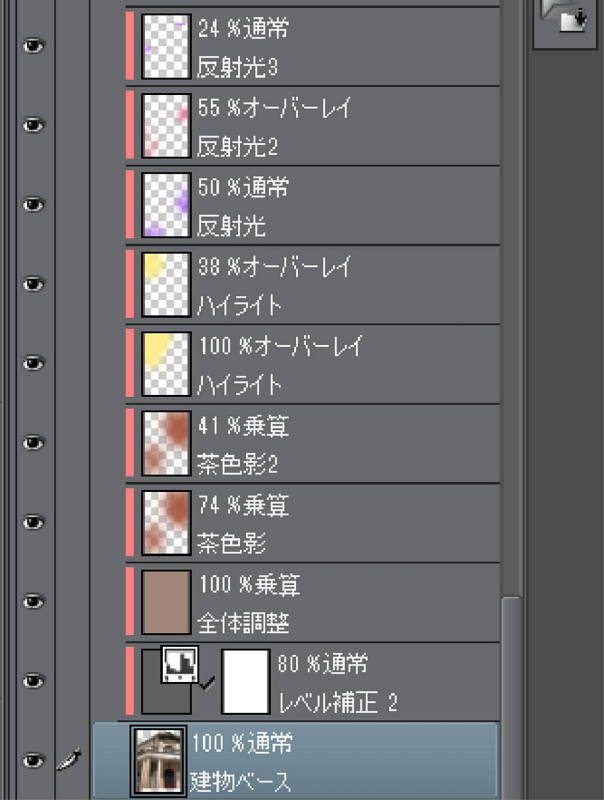Click the yellow thumbnail of 100% ハイライト layer
The width and height of the screenshot is (604, 800).
166,362
